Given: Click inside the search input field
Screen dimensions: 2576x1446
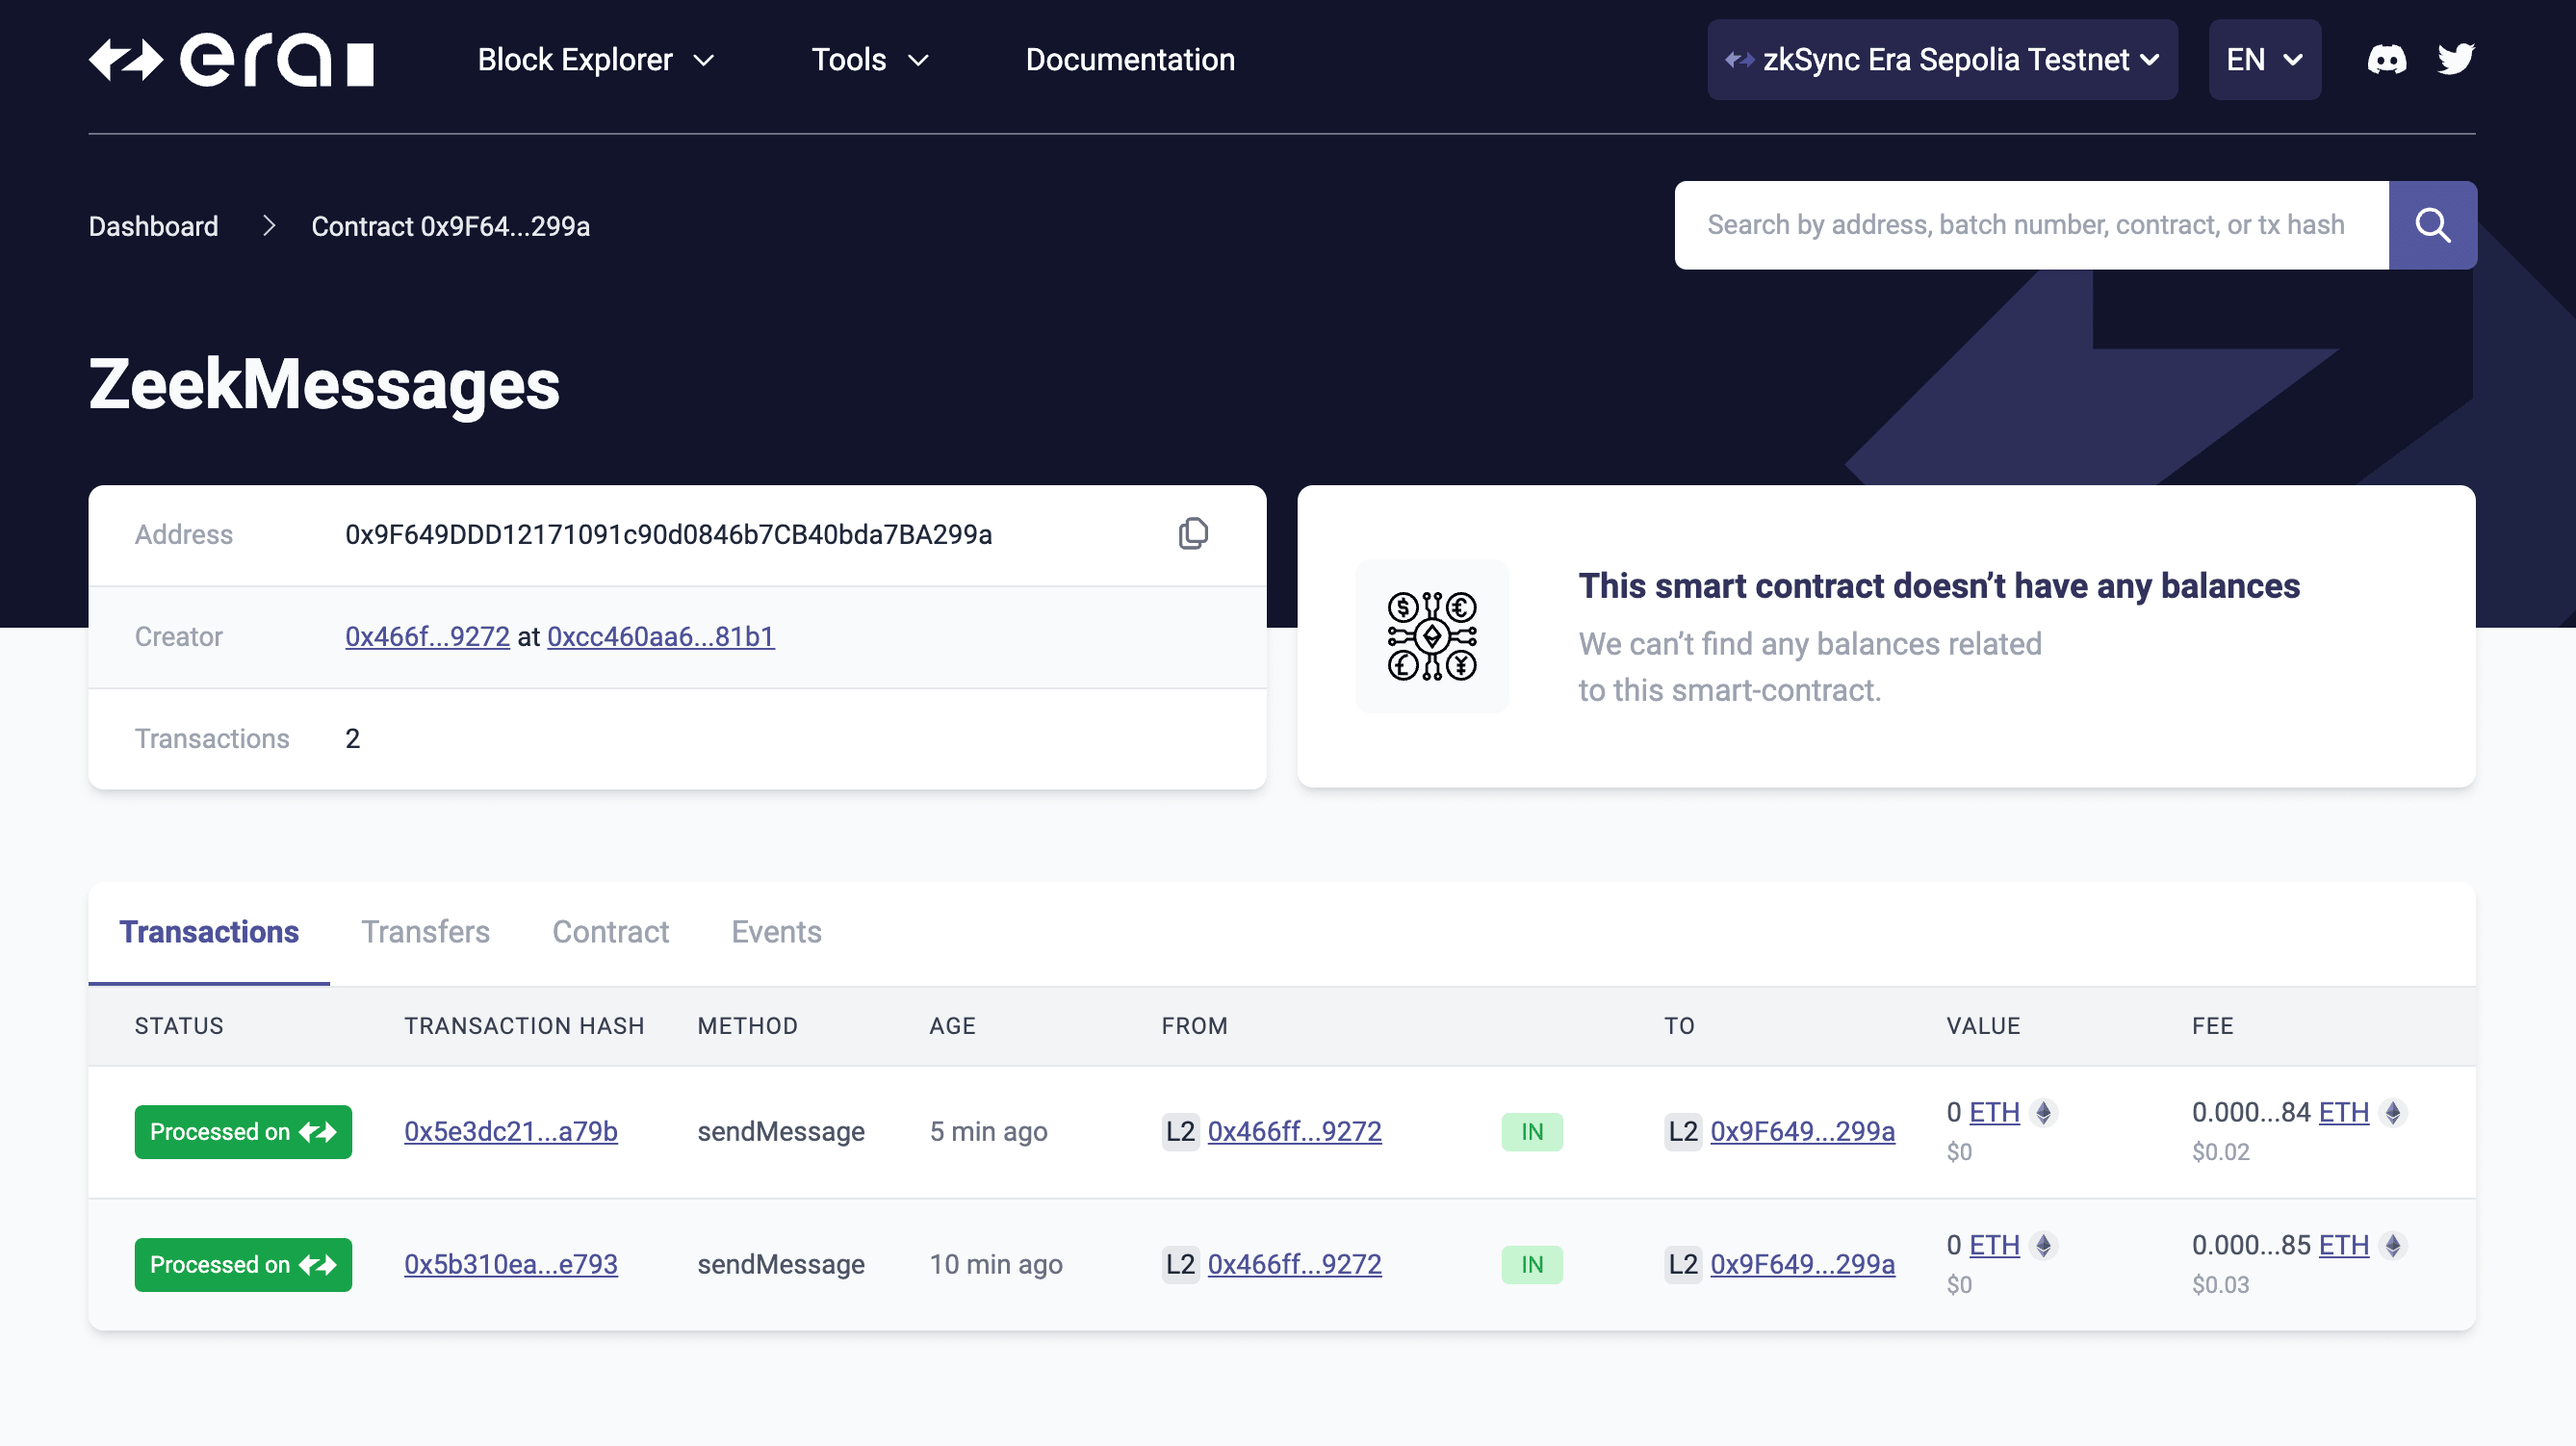Looking at the screenshot, I should [x=2030, y=225].
